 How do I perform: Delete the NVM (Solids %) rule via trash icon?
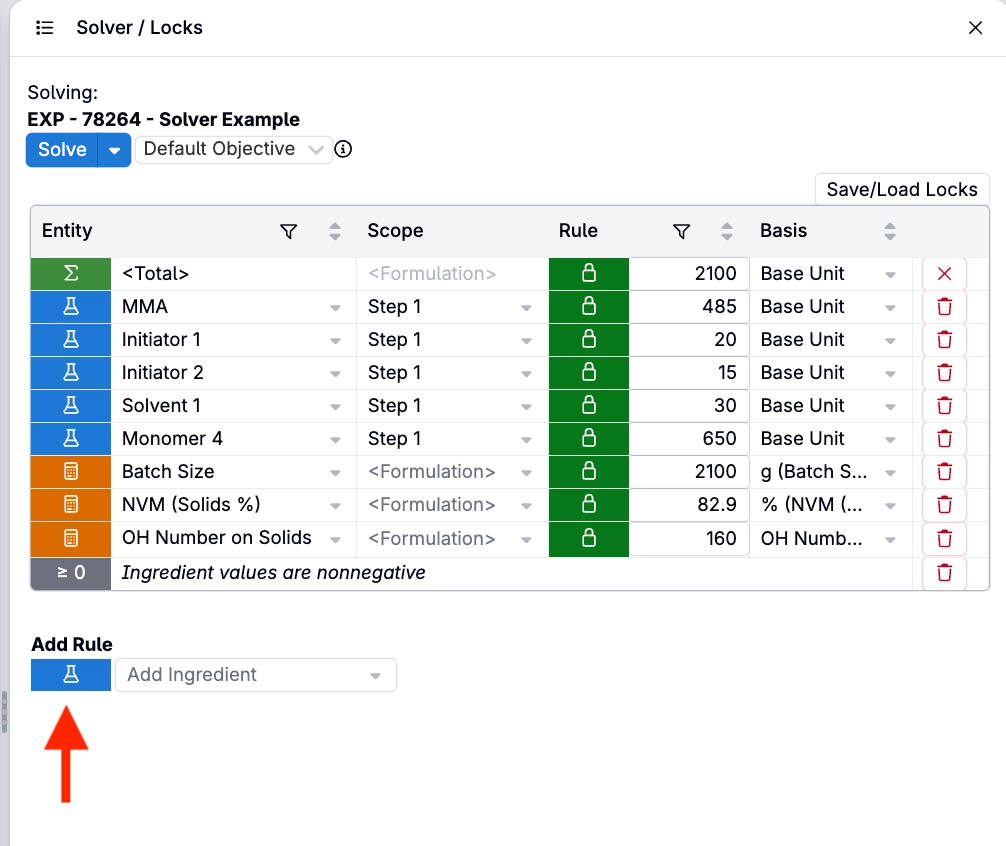click(944, 505)
